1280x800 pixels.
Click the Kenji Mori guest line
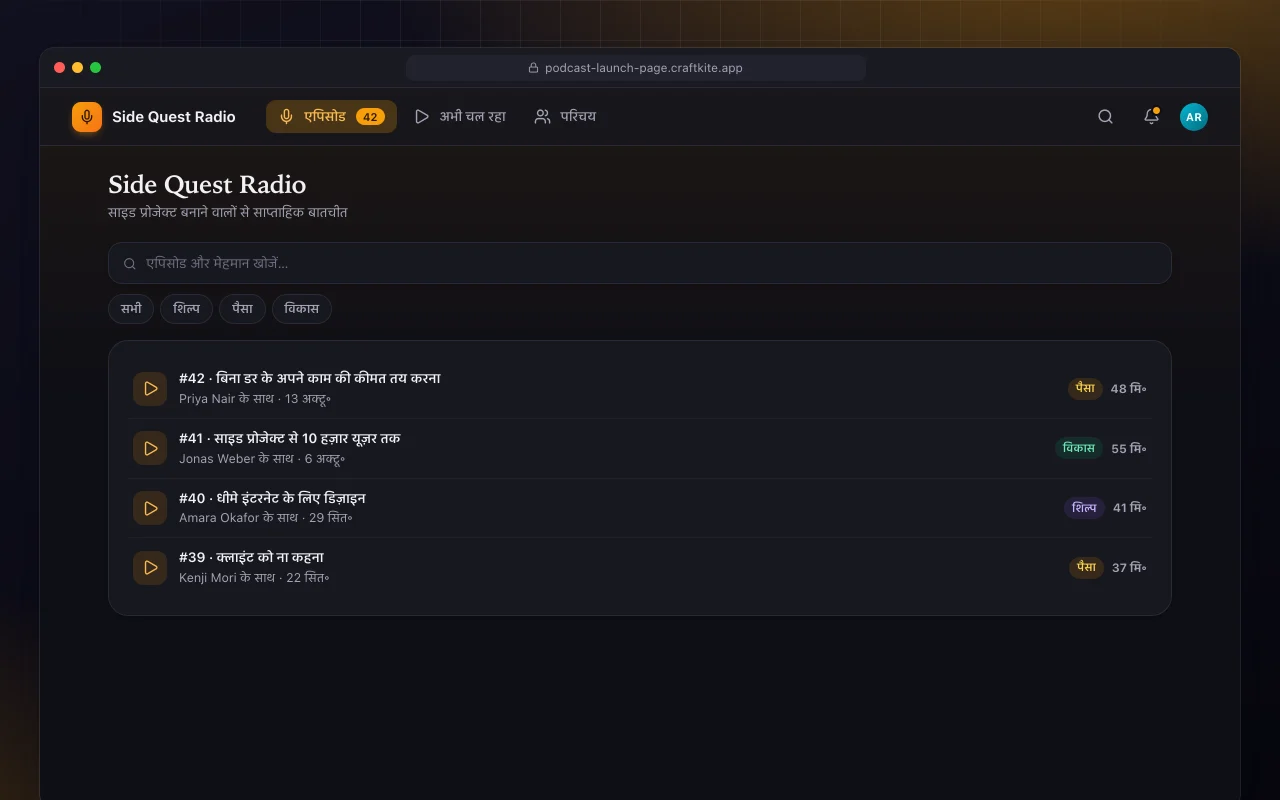[254, 578]
